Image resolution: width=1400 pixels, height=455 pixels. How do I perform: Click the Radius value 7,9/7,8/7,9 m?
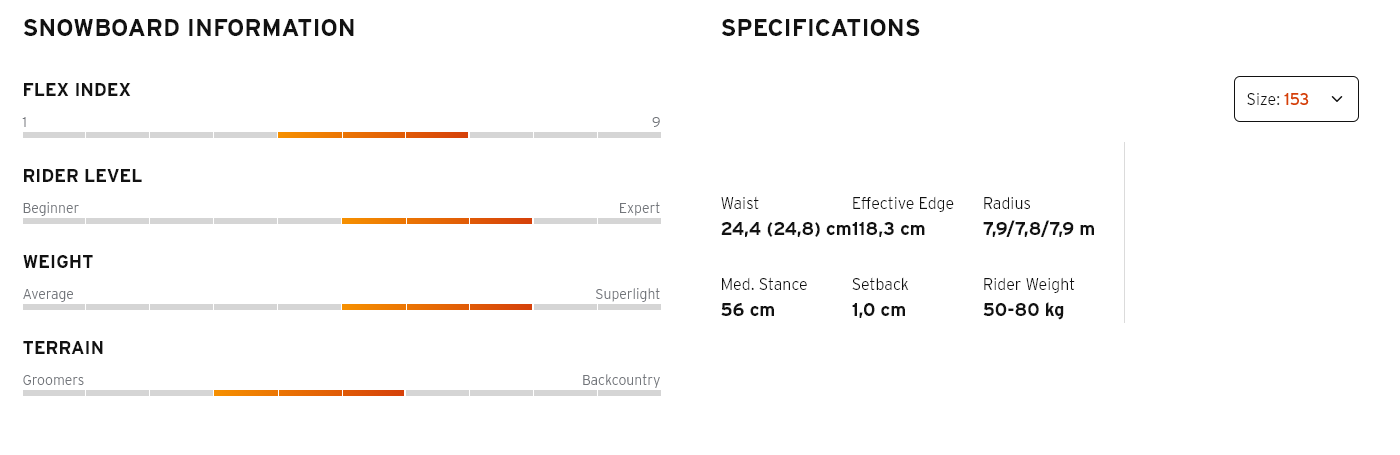click(1039, 229)
